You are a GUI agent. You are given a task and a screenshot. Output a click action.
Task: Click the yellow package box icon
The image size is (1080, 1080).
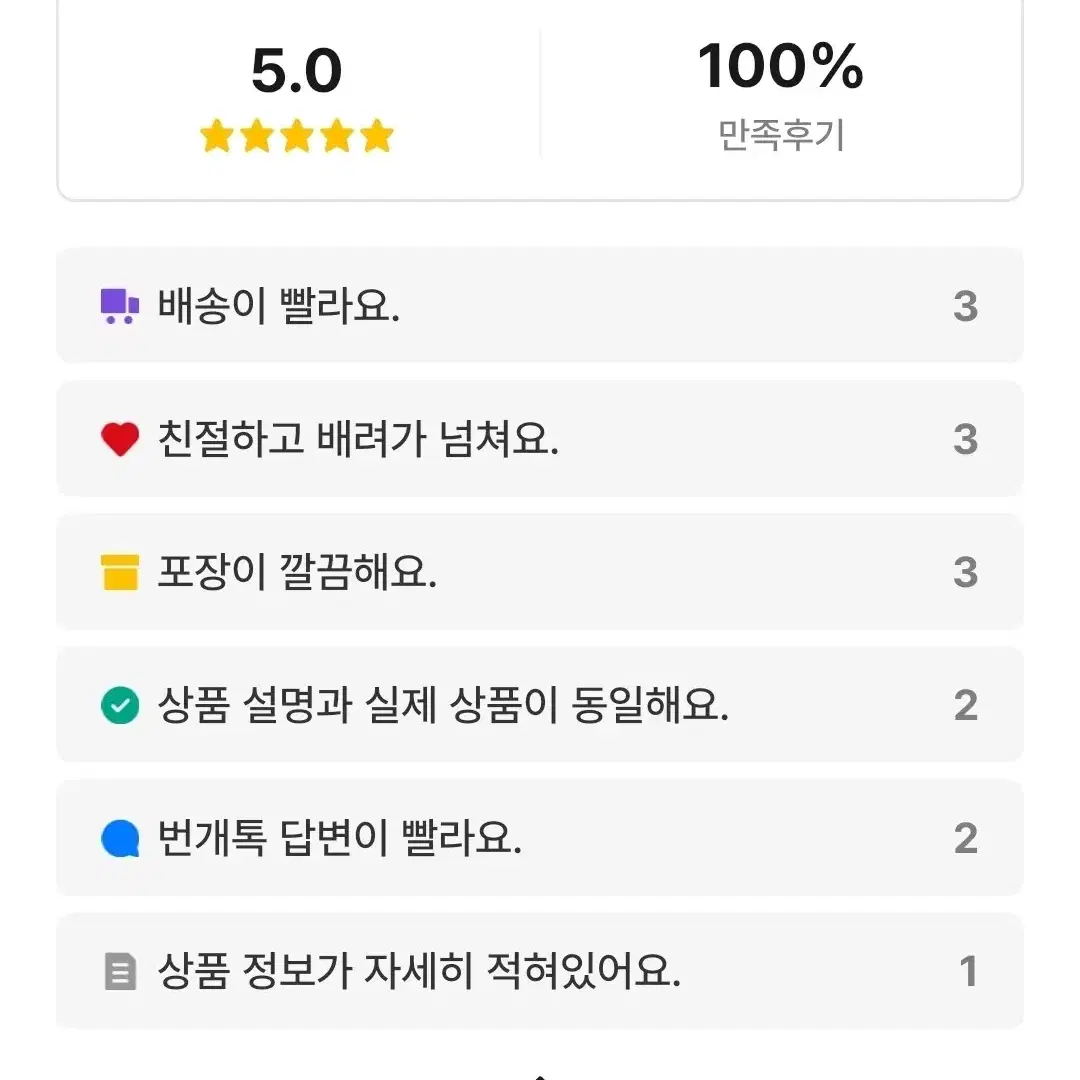click(120, 572)
